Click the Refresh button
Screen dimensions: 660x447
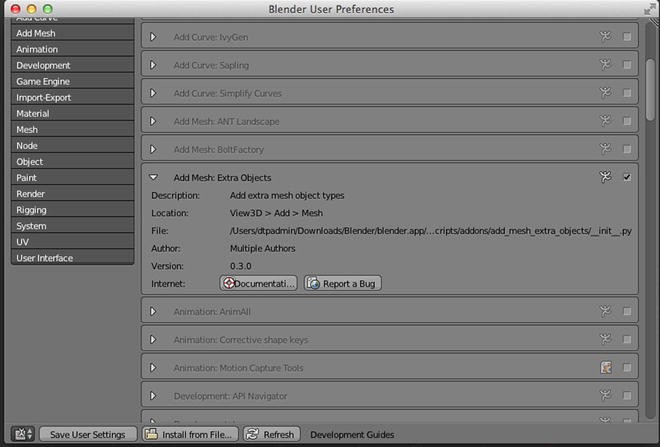(272, 434)
